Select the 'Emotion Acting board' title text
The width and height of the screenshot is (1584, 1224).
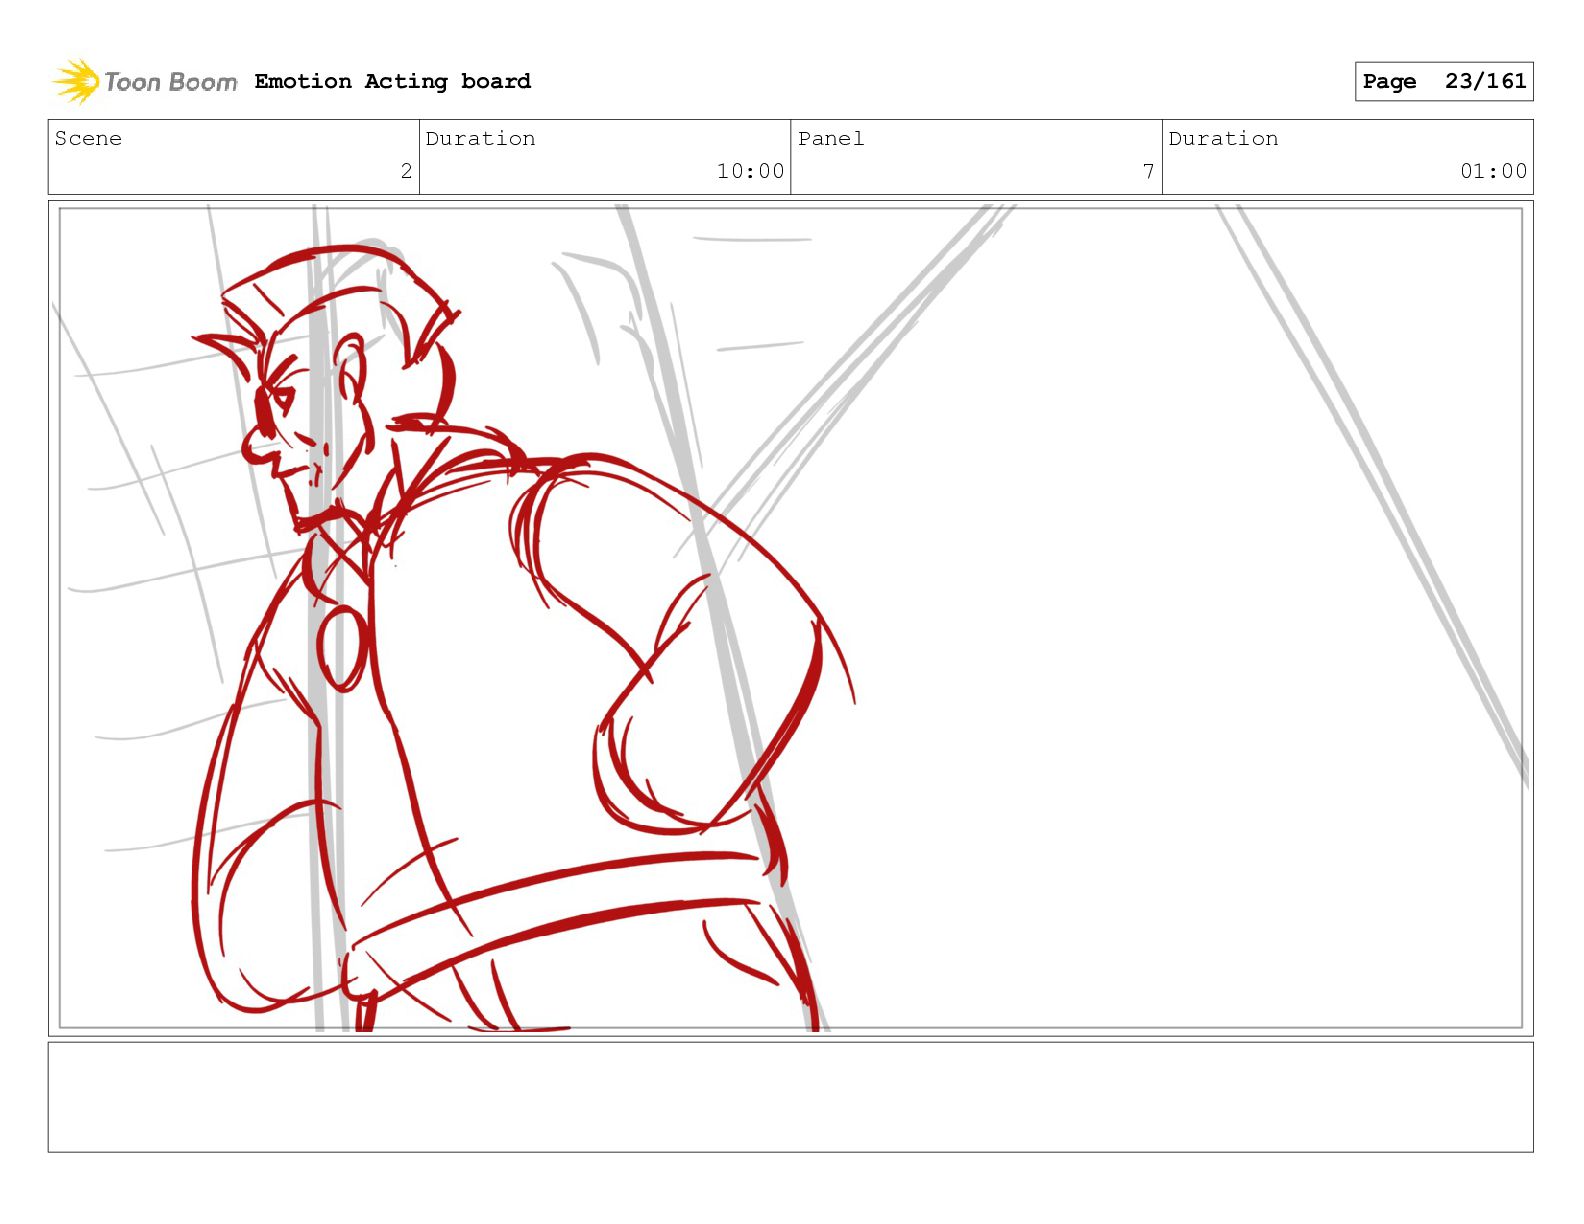coord(393,81)
